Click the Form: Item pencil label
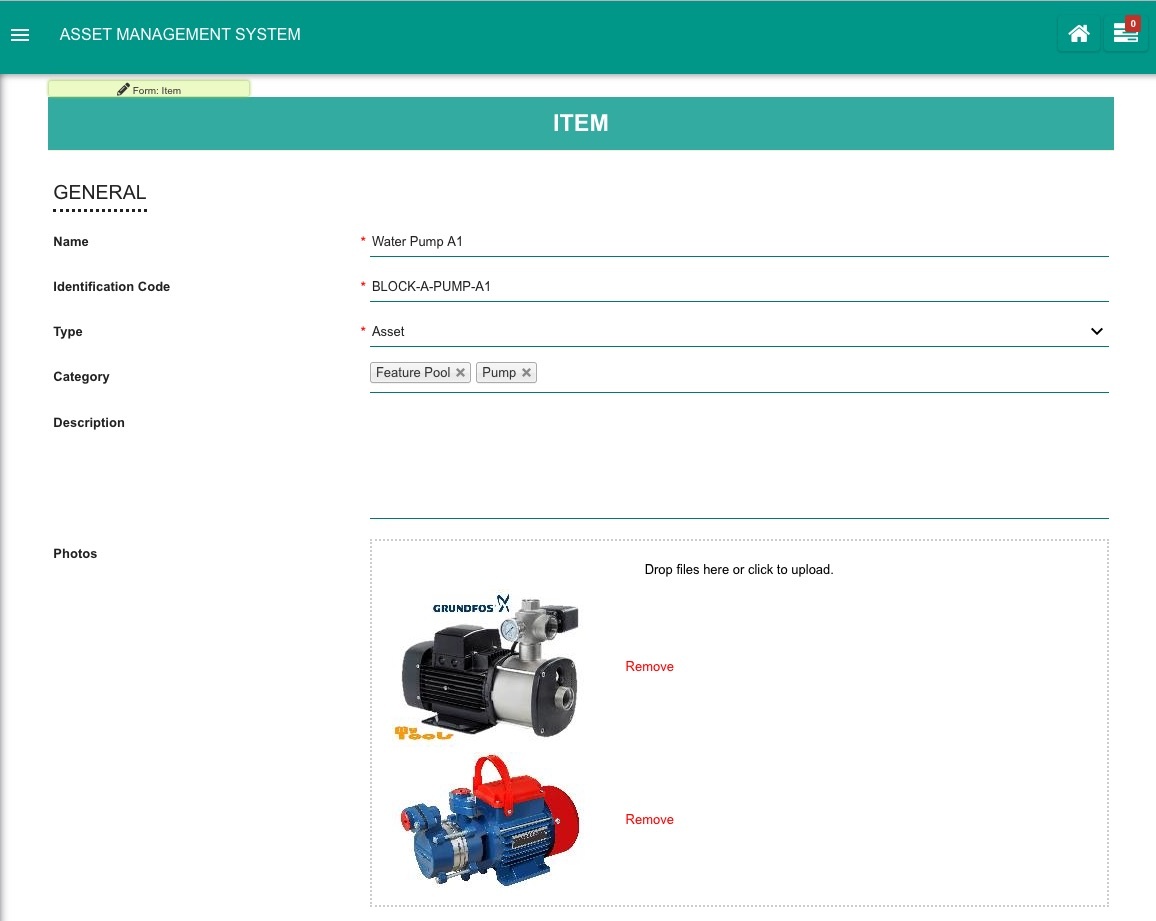Image resolution: width=1156 pixels, height=921 pixels. coord(149,90)
